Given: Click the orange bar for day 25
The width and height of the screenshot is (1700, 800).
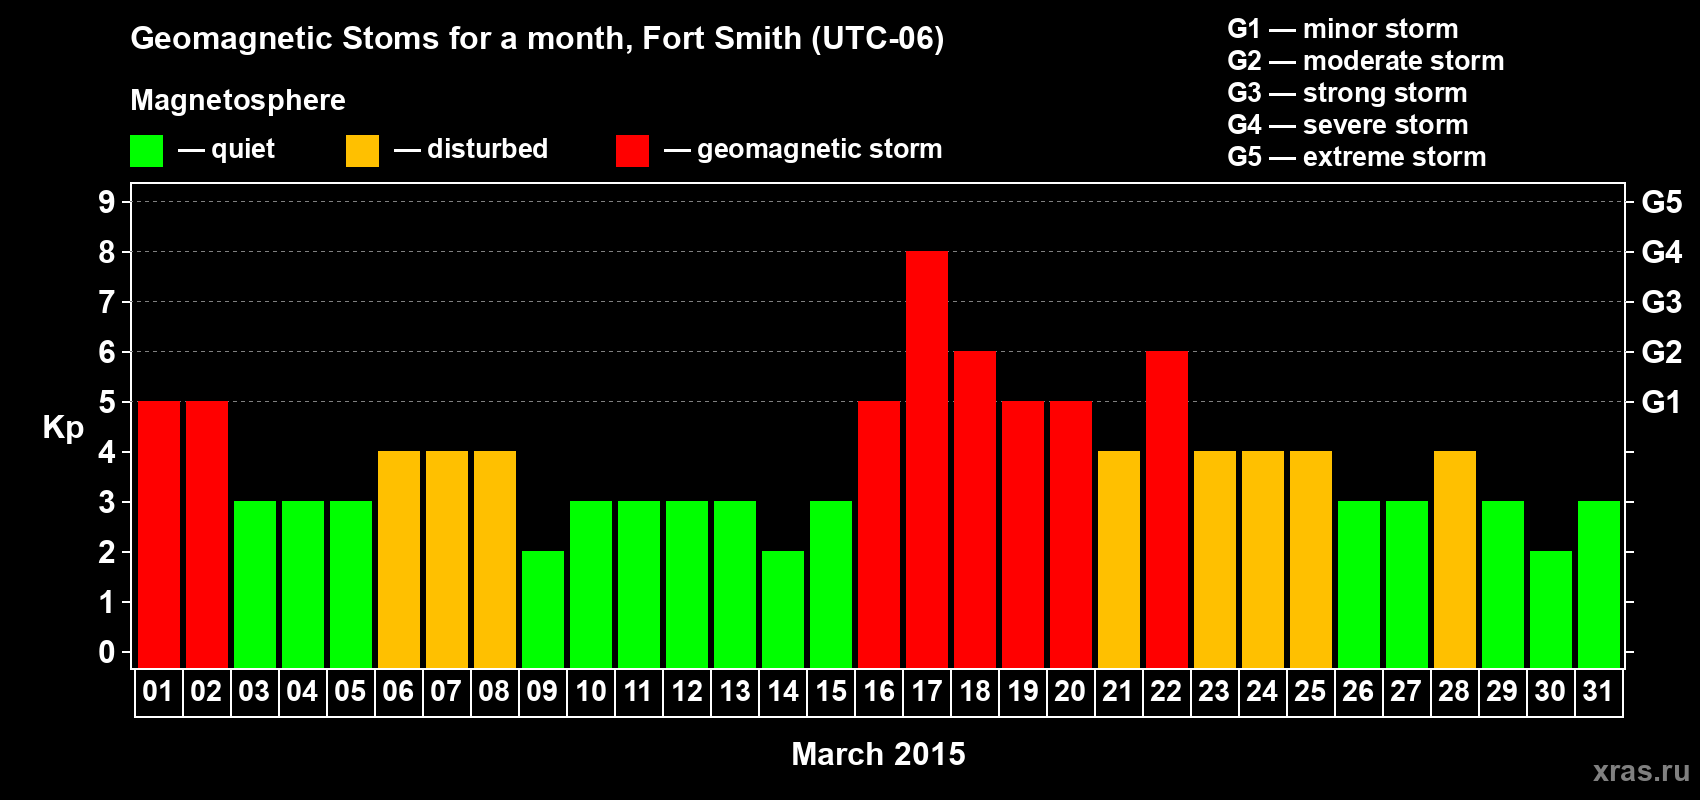Looking at the screenshot, I should [1311, 559].
